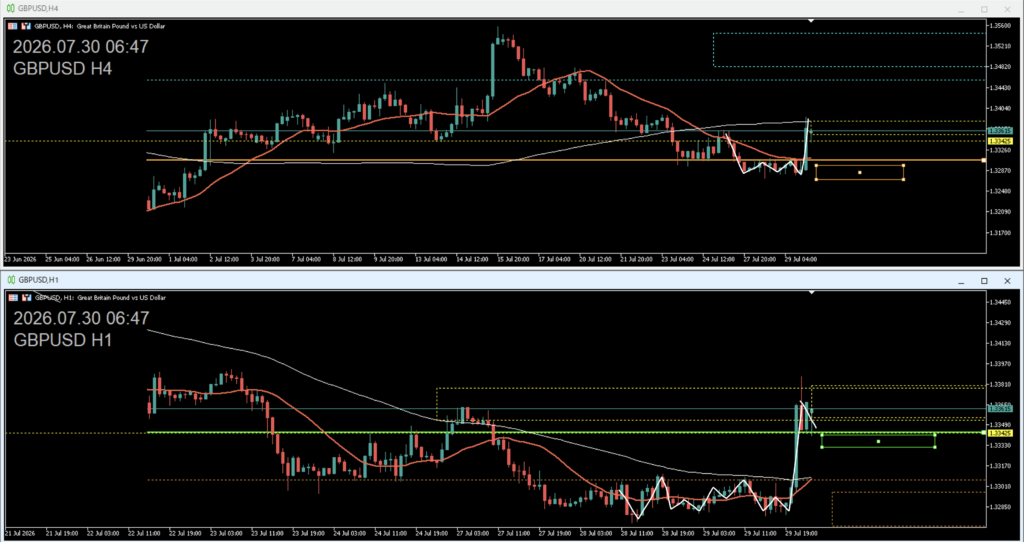Screen dimensions: 1024x542
Task: Click 1.34040 on H4 price scale
Action: [x=1000, y=108]
